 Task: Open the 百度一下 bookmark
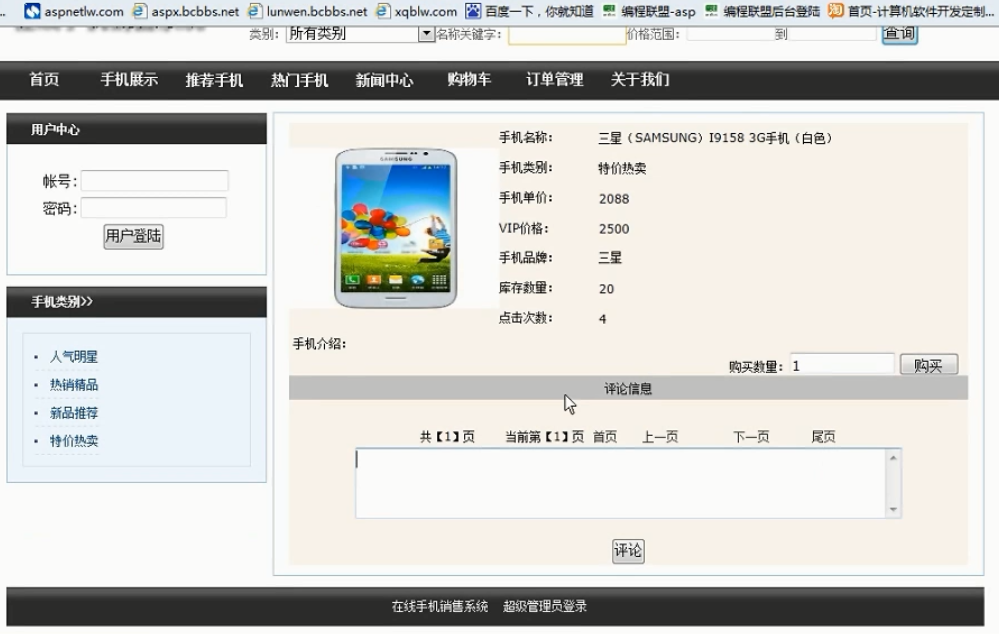[529, 11]
